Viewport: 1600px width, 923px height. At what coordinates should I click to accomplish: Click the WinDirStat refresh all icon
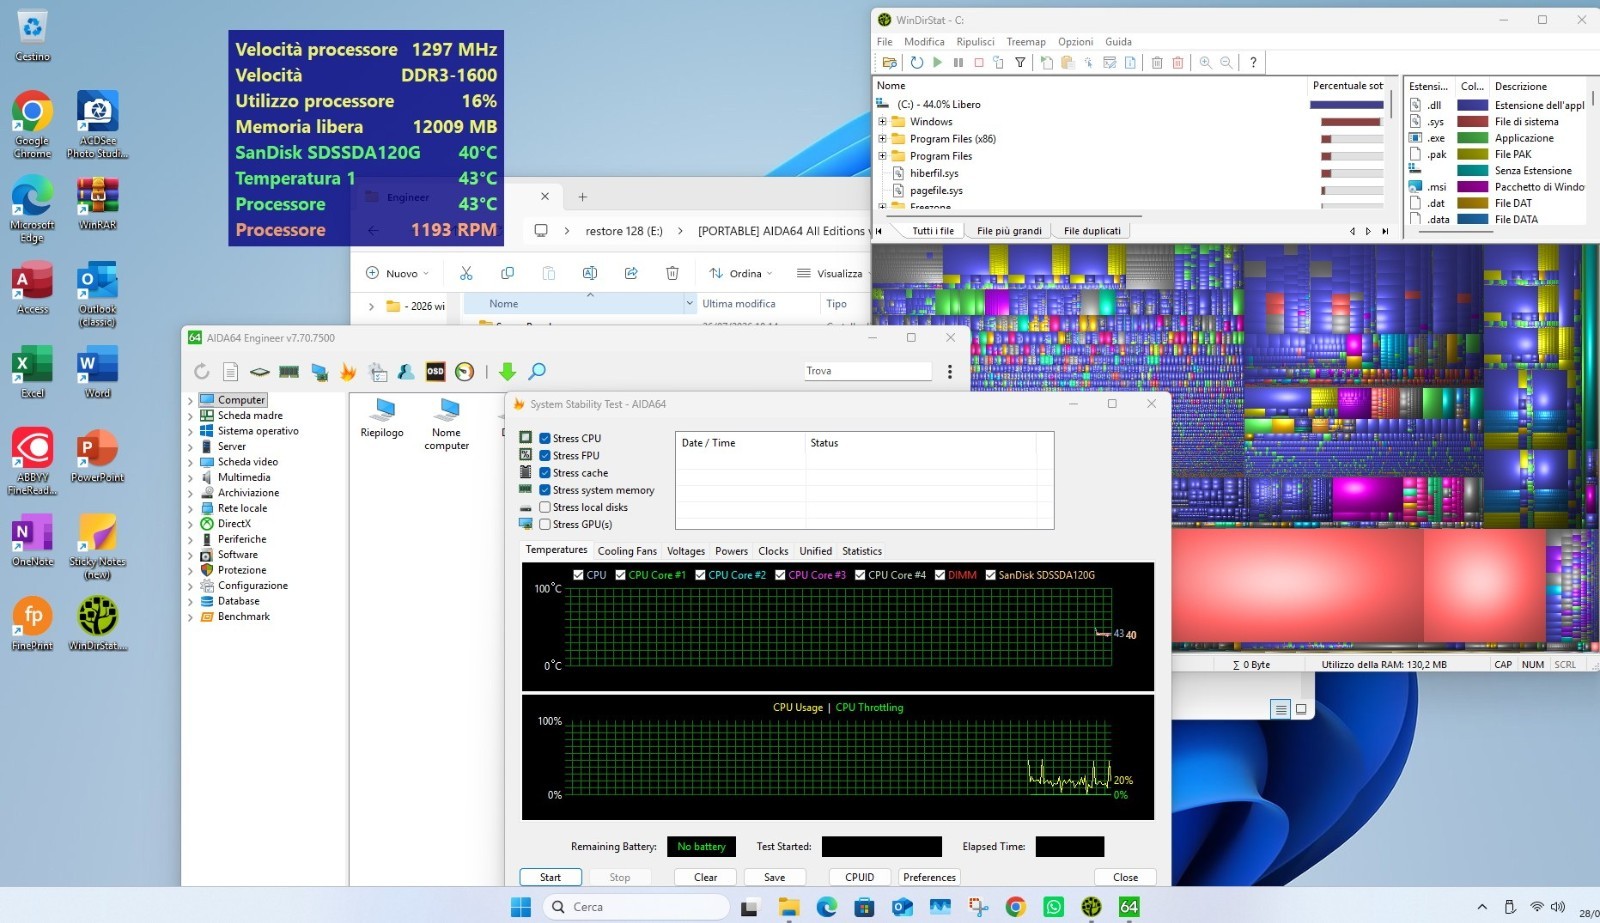click(x=916, y=62)
